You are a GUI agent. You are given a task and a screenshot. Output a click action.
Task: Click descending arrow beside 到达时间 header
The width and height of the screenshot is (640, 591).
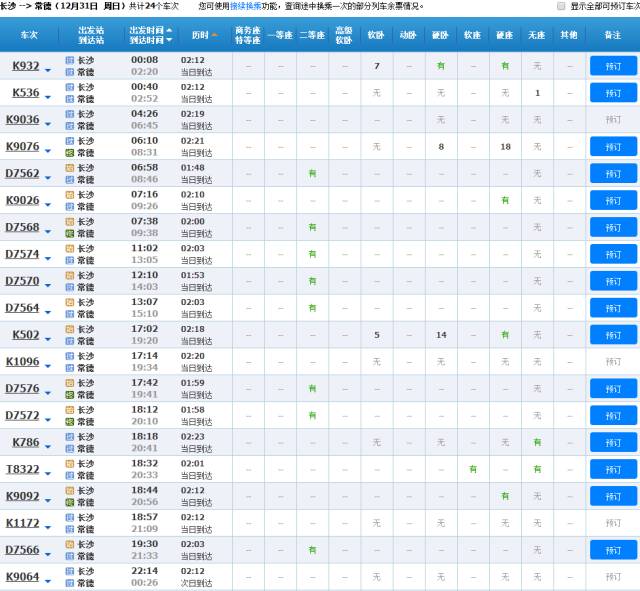tap(169, 40)
